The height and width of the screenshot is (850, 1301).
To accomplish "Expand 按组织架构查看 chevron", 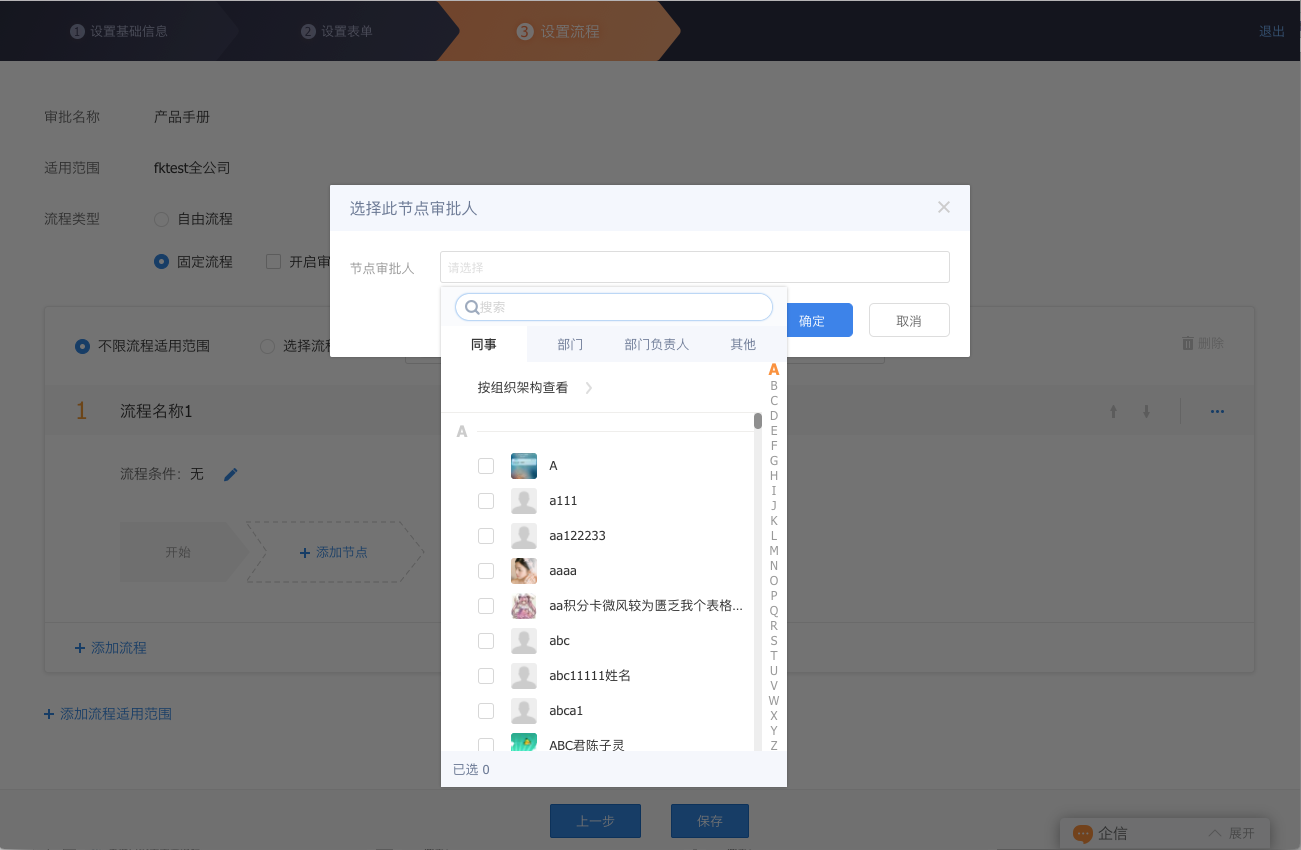I will [588, 388].
